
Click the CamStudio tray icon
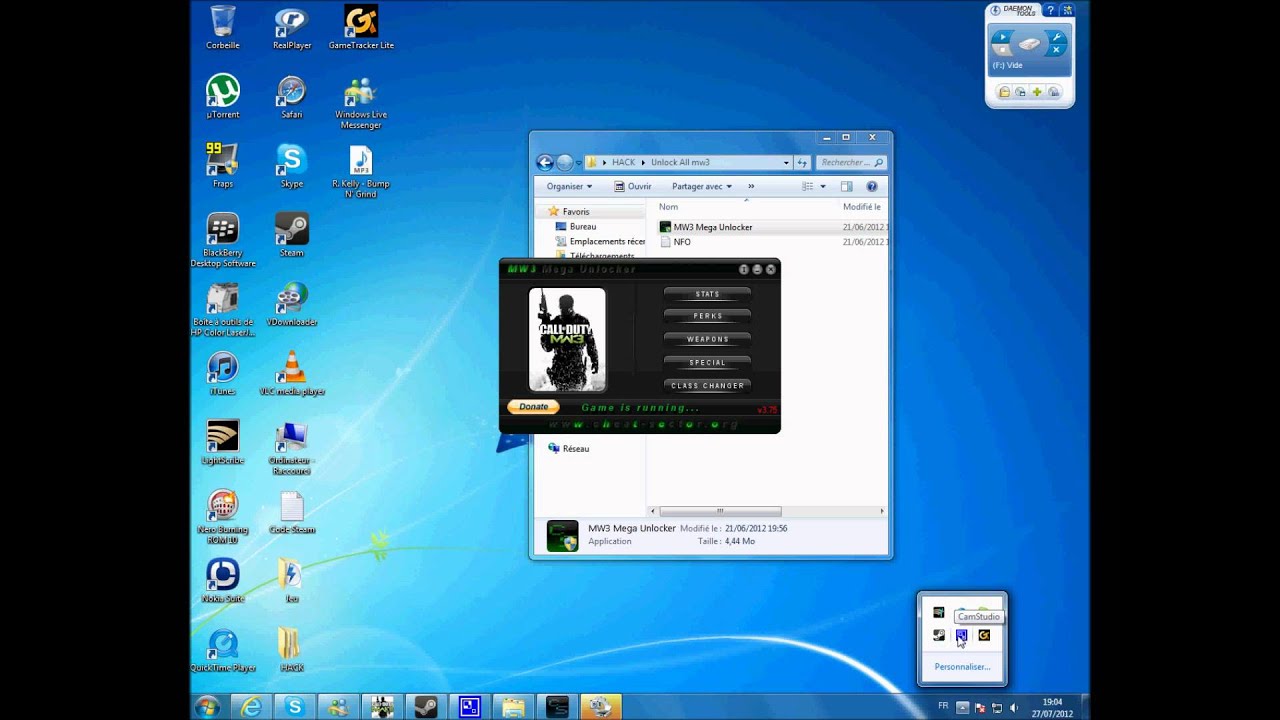(x=961, y=635)
